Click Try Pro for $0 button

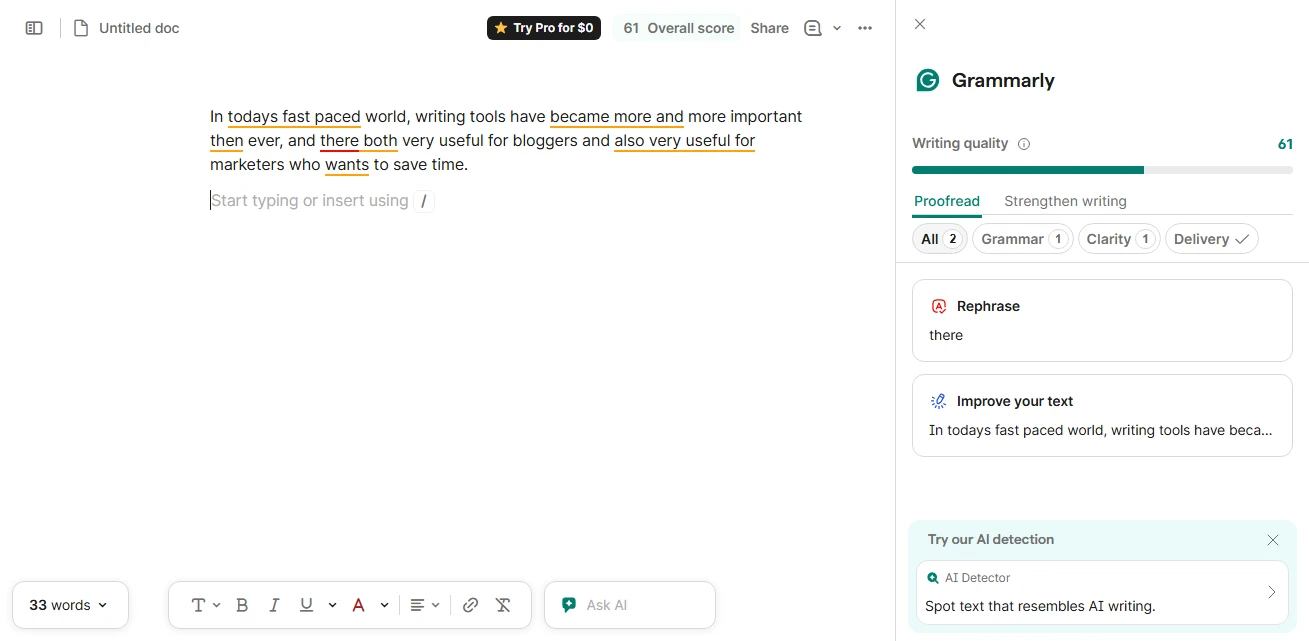pyautogui.click(x=544, y=28)
